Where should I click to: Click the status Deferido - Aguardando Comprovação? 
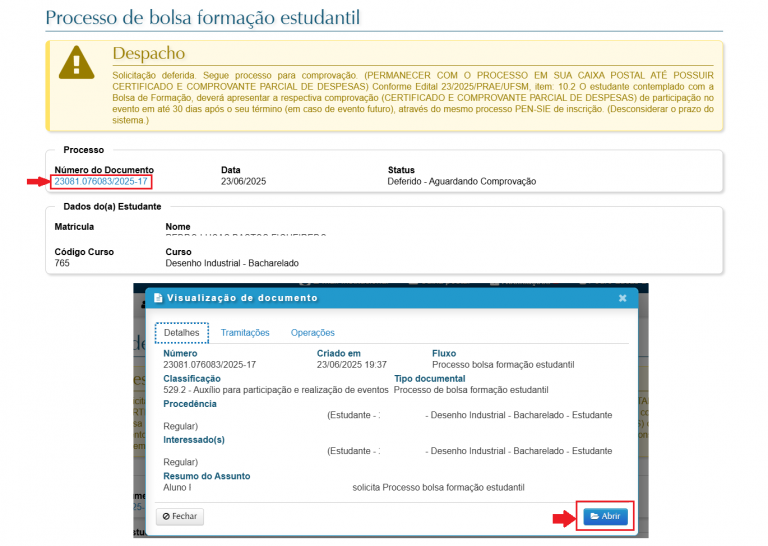click(x=461, y=181)
